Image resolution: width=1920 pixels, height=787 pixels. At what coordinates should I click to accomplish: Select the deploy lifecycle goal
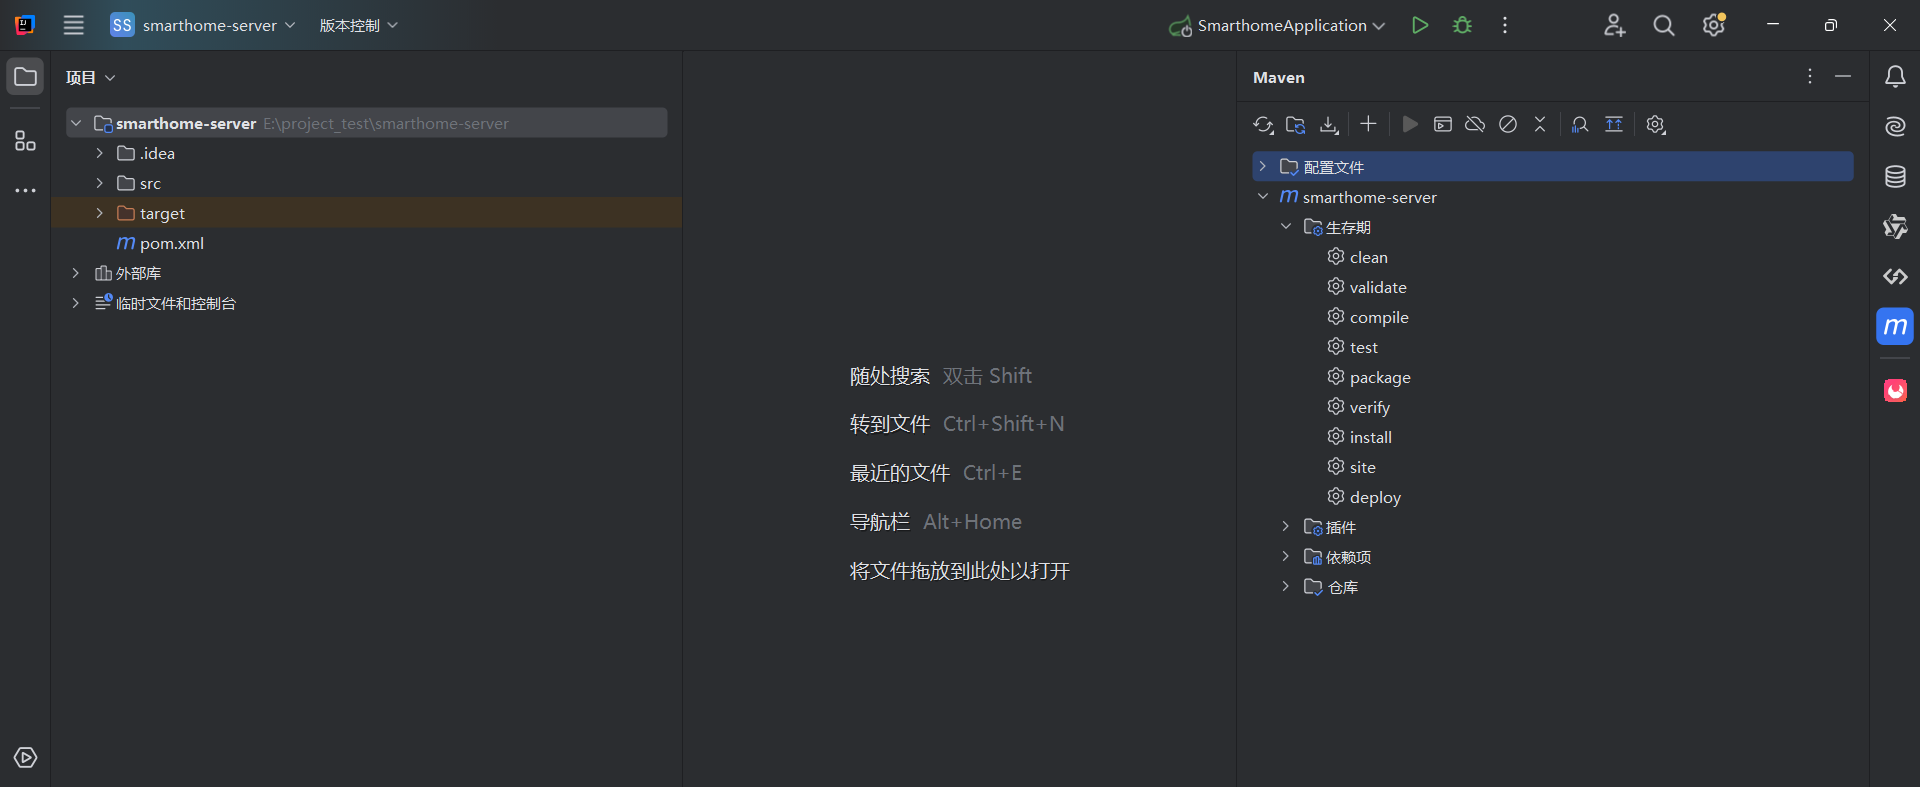pyautogui.click(x=1364, y=497)
